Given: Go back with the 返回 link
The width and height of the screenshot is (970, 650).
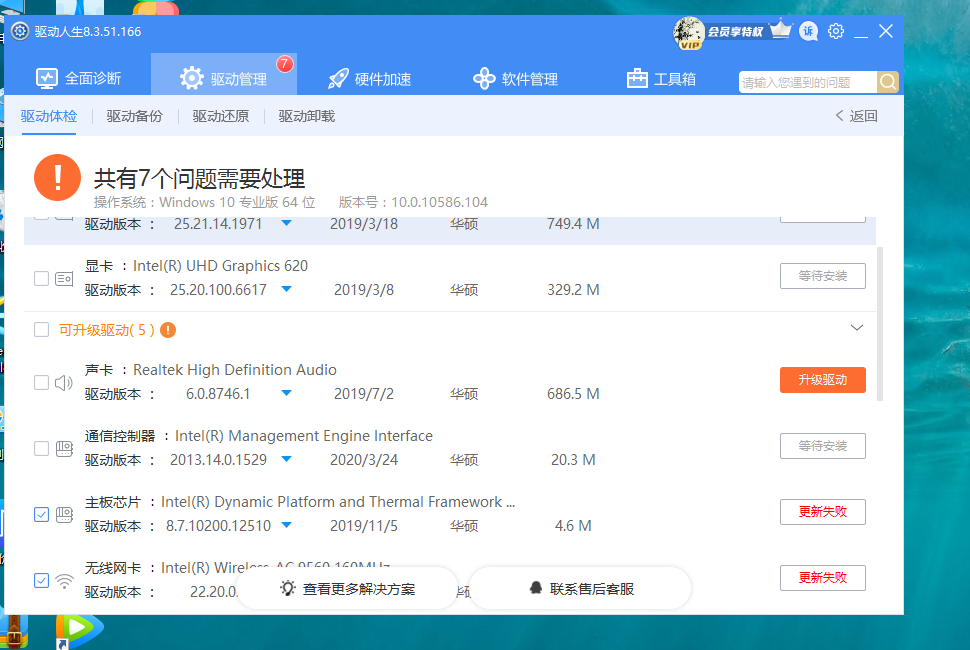Looking at the screenshot, I should (x=857, y=116).
